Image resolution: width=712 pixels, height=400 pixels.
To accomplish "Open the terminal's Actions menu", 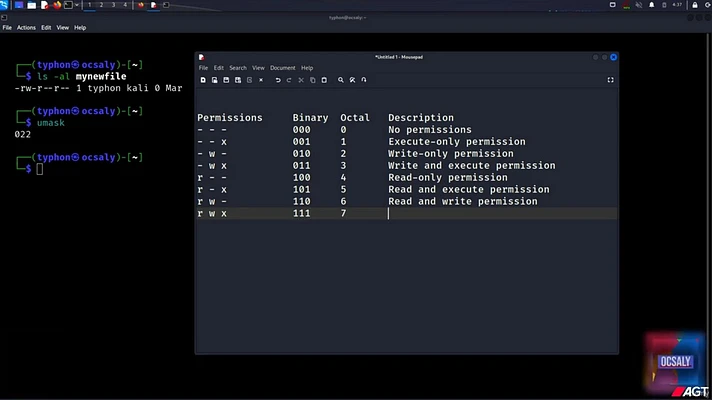I will click(26, 28).
